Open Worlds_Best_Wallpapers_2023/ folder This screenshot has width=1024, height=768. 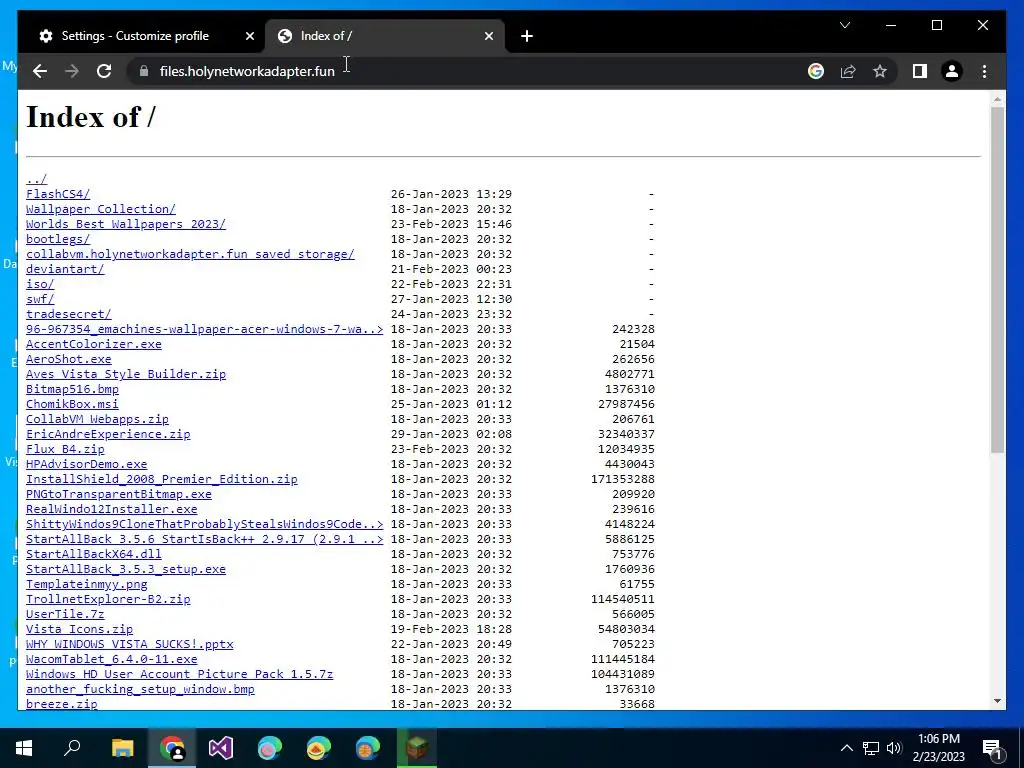tap(126, 224)
